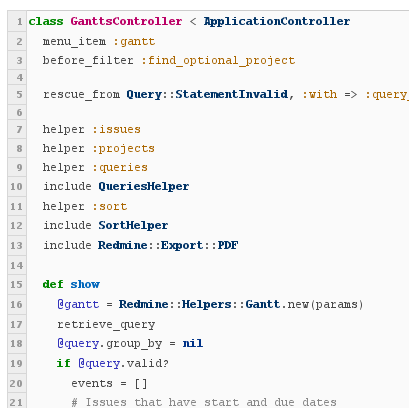The height and width of the screenshot is (408, 409).
Task: Click the menu_item text on line 2
Action: pos(74,42)
